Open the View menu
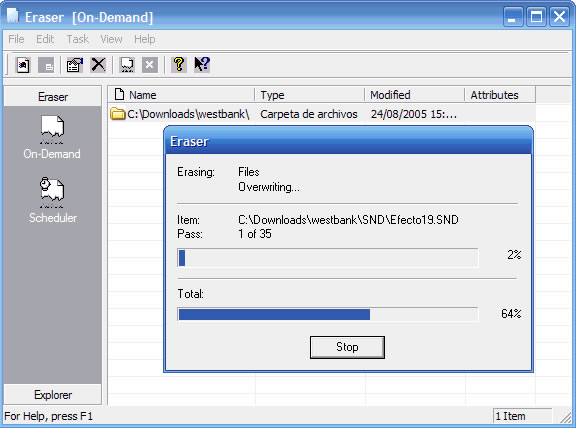576x428 pixels. pos(111,39)
